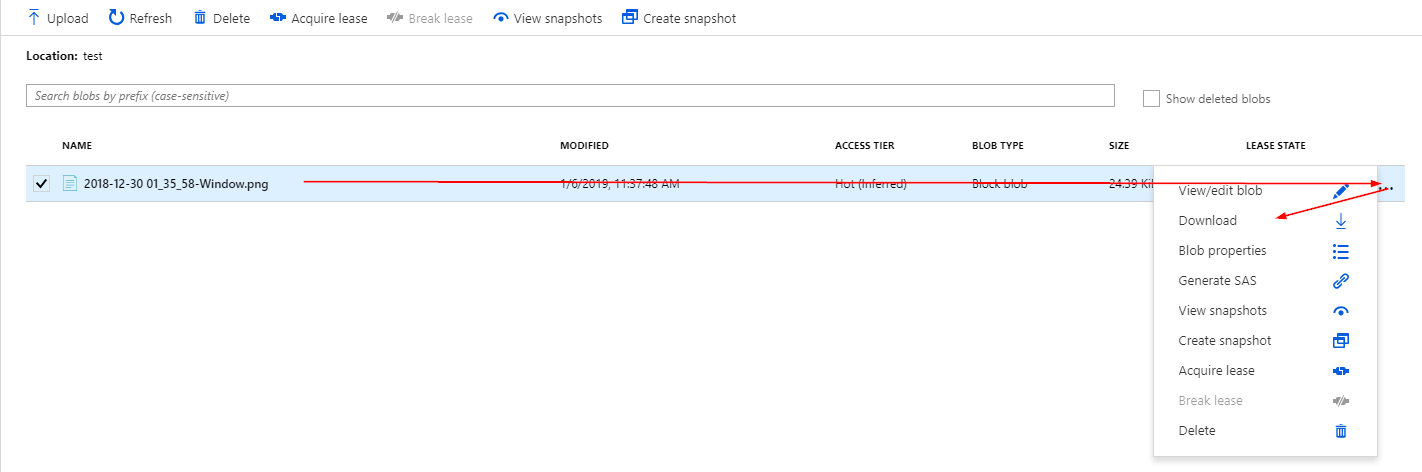This screenshot has height=472, width=1422.
Task: Sort by the MODIFIED column header
Action: tap(584, 146)
